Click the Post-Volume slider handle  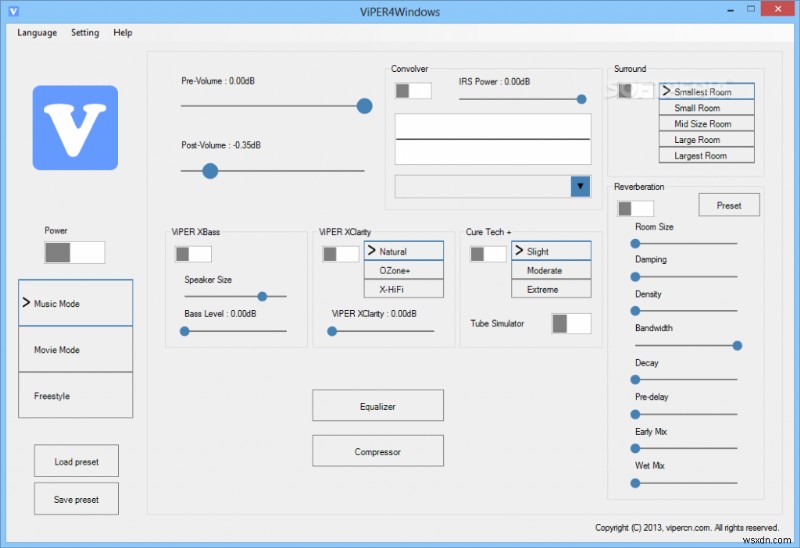[210, 171]
